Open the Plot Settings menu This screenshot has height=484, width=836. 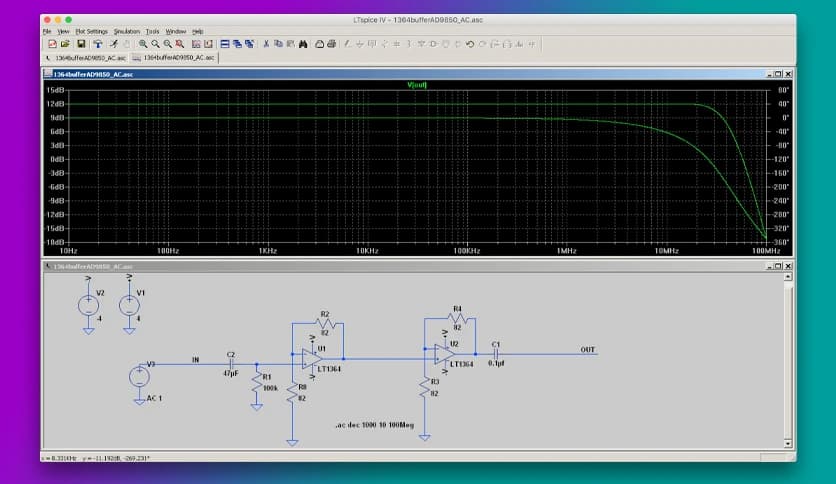point(91,31)
